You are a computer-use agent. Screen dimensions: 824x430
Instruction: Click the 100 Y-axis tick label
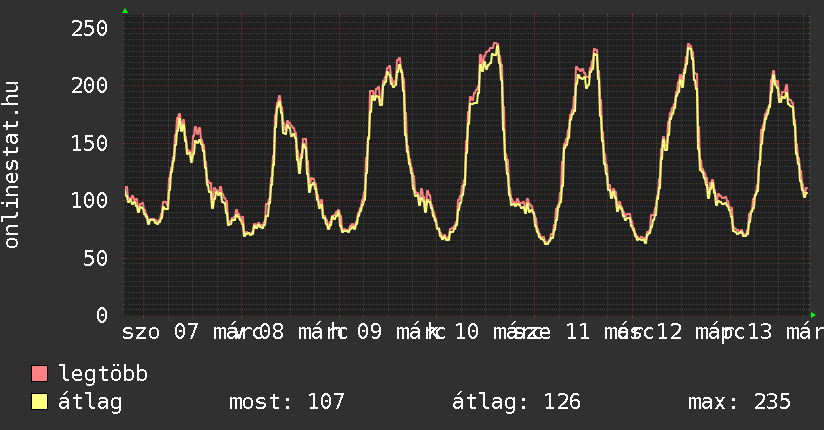coord(89,200)
